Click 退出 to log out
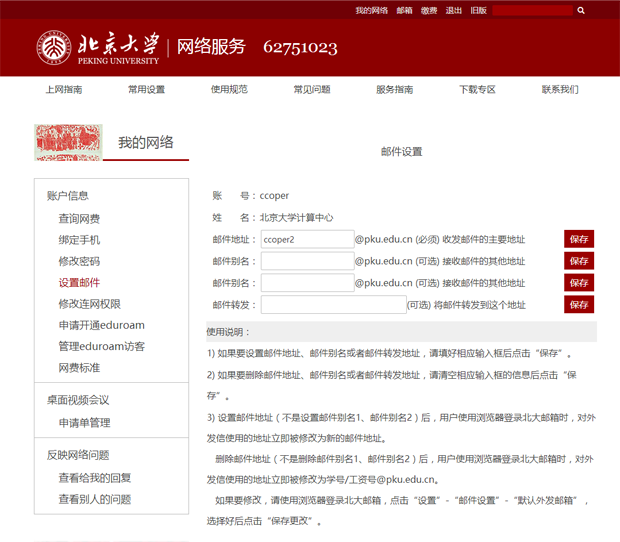This screenshot has height=542, width=620. (454, 10)
